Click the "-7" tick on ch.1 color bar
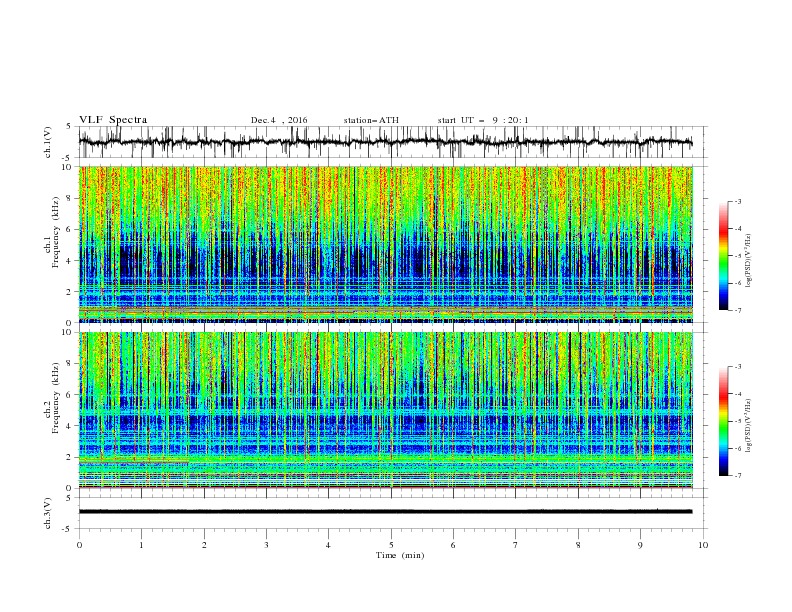792x612 pixels. (738, 310)
